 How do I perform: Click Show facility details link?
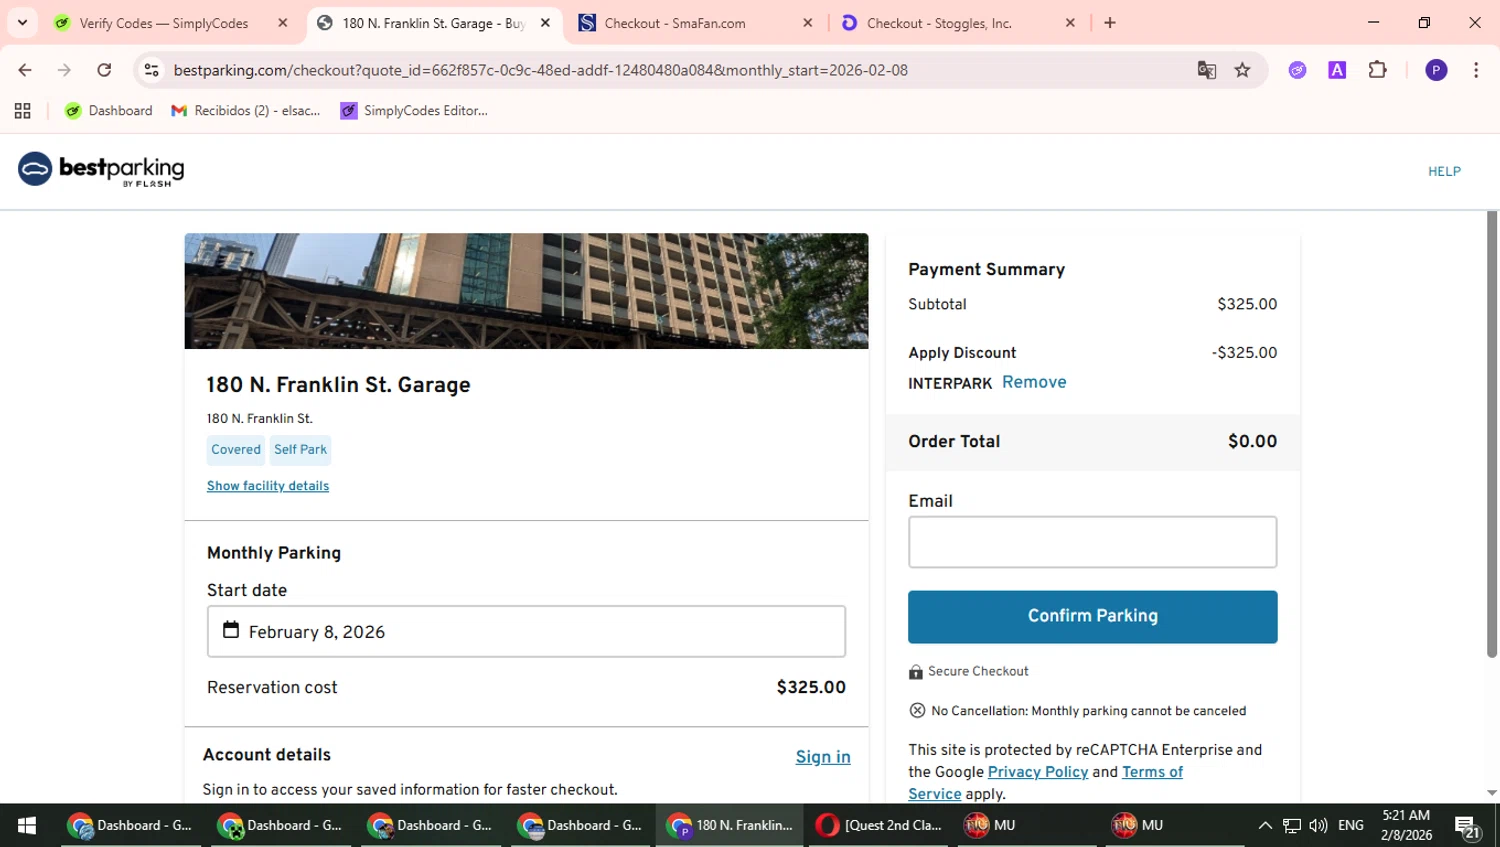(268, 486)
